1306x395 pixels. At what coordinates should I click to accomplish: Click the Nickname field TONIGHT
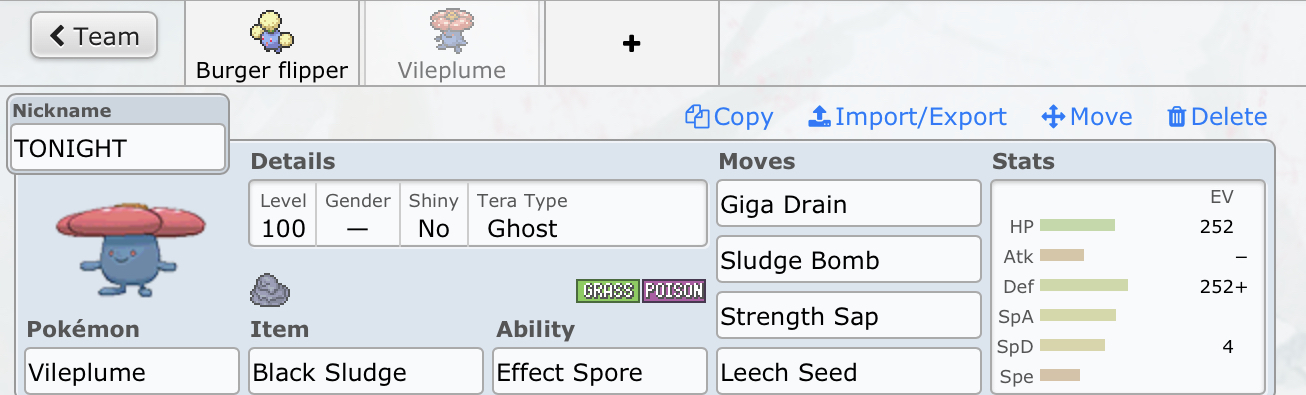tap(118, 148)
